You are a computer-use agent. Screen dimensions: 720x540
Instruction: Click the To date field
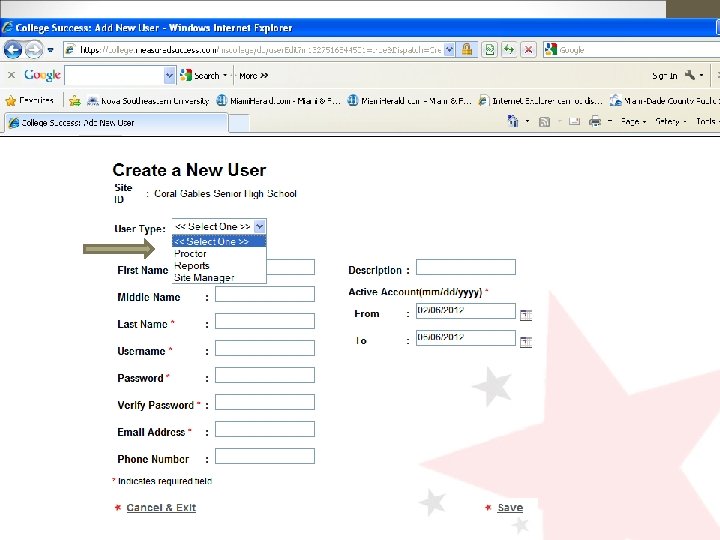click(x=466, y=338)
